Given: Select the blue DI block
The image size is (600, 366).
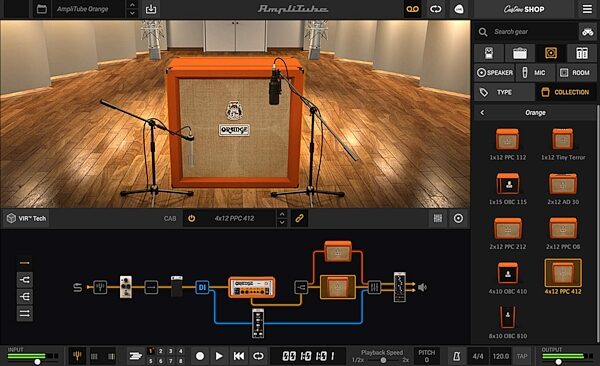Looking at the screenshot, I should click(x=202, y=287).
